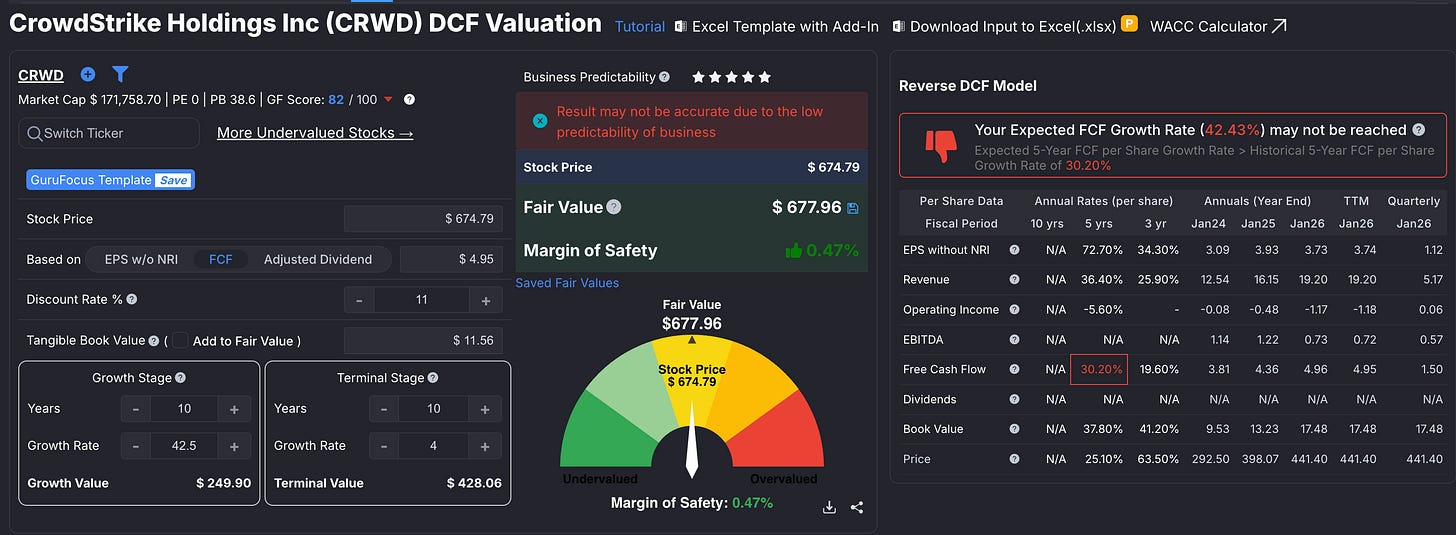Enable the Add to Fair Value checkbox
The image size is (1456, 535).
179,340
